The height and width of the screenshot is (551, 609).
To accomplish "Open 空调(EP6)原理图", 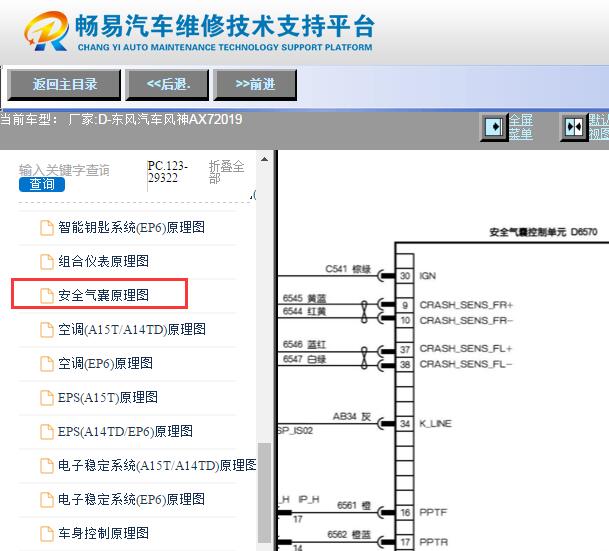I will 105,363.
